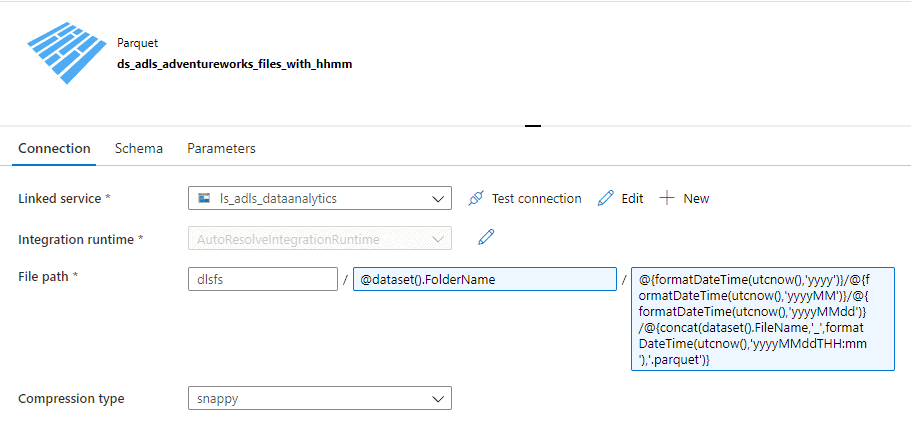Image resolution: width=911 pixels, height=438 pixels.
Task: Click the collapse handle bar above the tabs
Action: pyautogui.click(x=533, y=125)
